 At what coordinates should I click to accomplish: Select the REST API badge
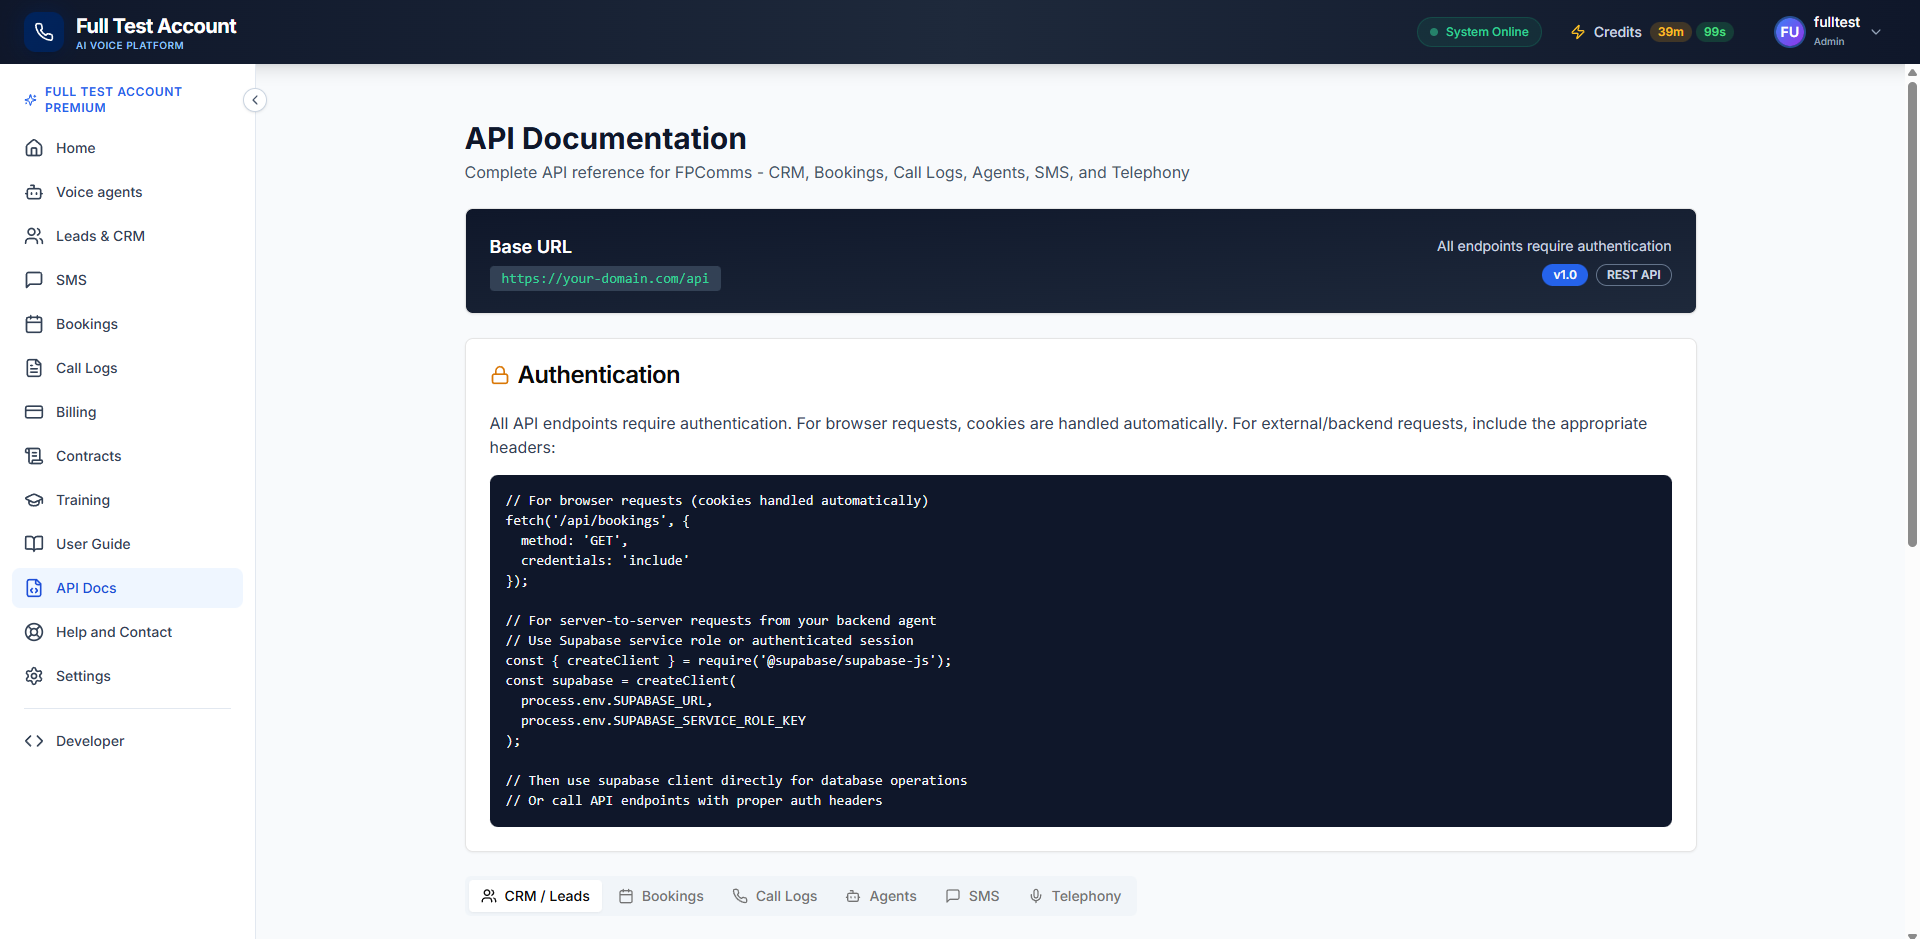pos(1633,274)
